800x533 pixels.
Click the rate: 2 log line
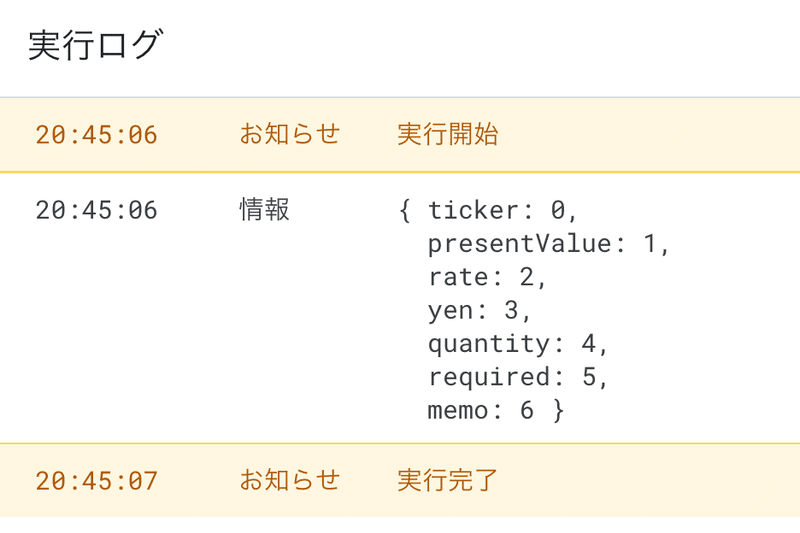click(x=487, y=277)
